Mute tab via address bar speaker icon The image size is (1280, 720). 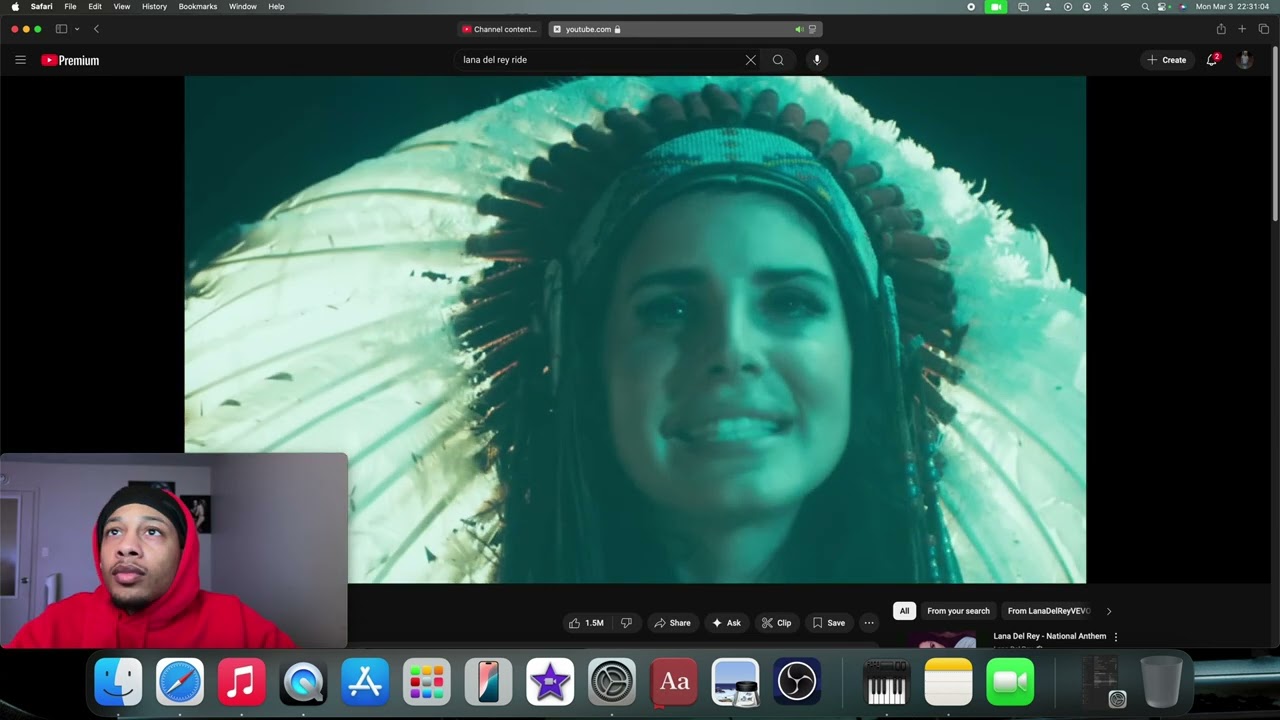[798, 29]
